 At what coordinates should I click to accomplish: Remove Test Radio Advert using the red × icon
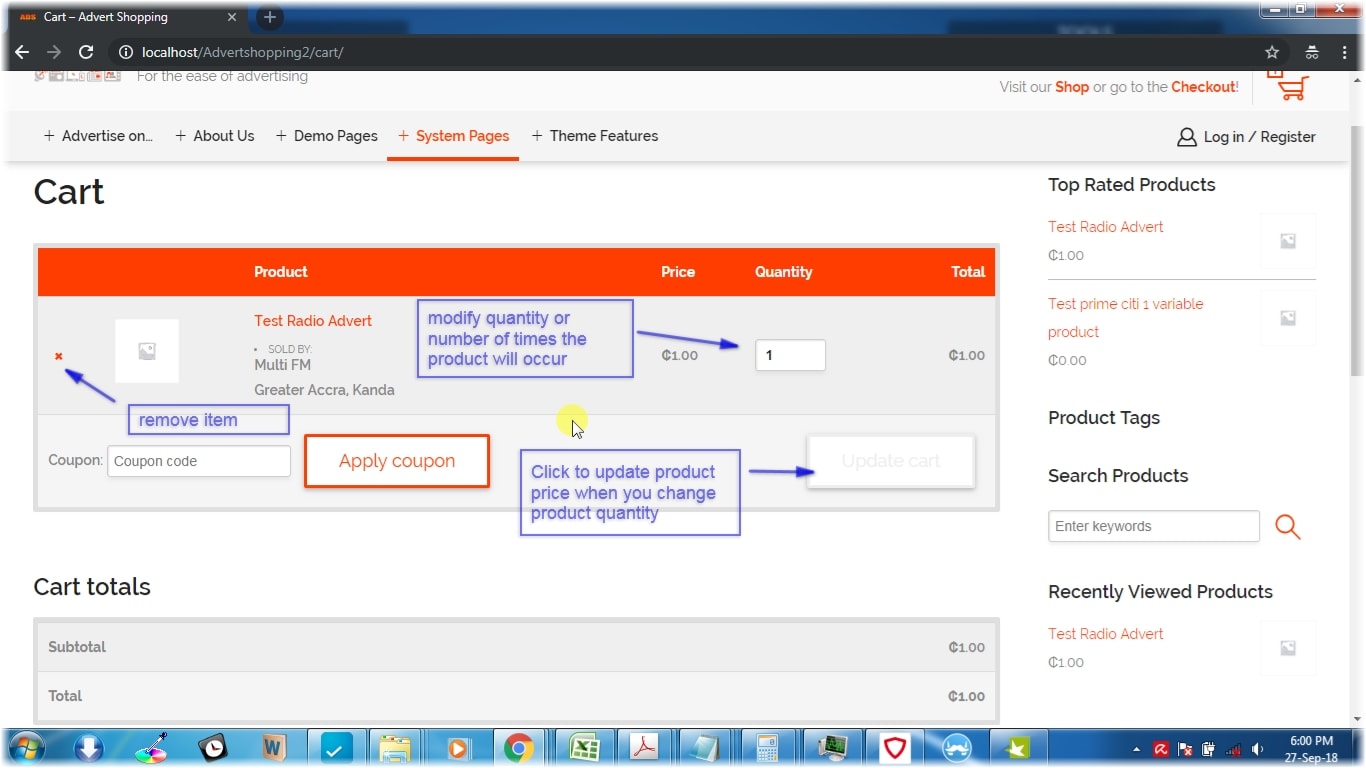tap(58, 355)
